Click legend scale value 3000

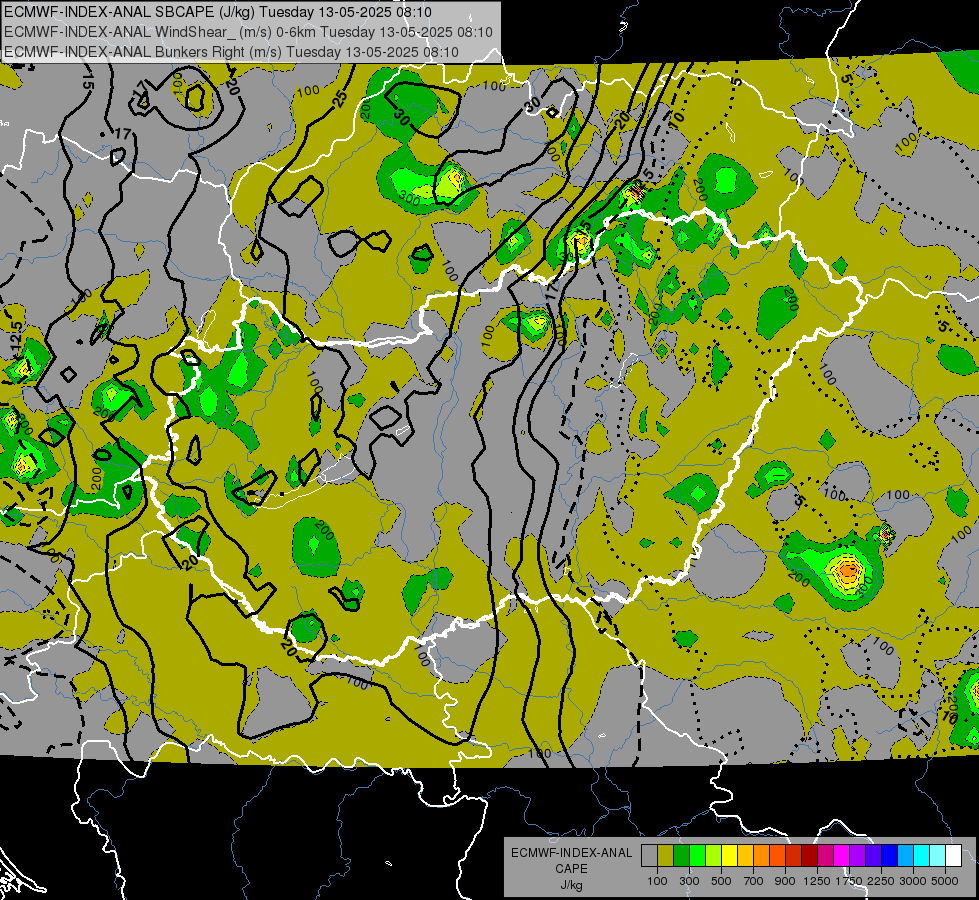[913, 881]
